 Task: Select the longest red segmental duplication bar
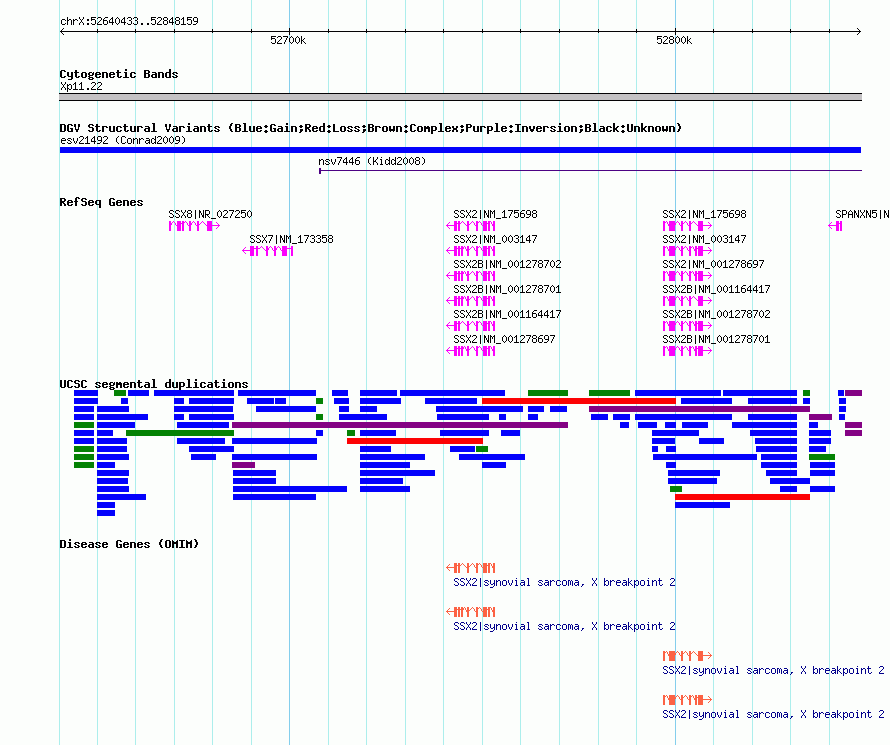(x=579, y=401)
